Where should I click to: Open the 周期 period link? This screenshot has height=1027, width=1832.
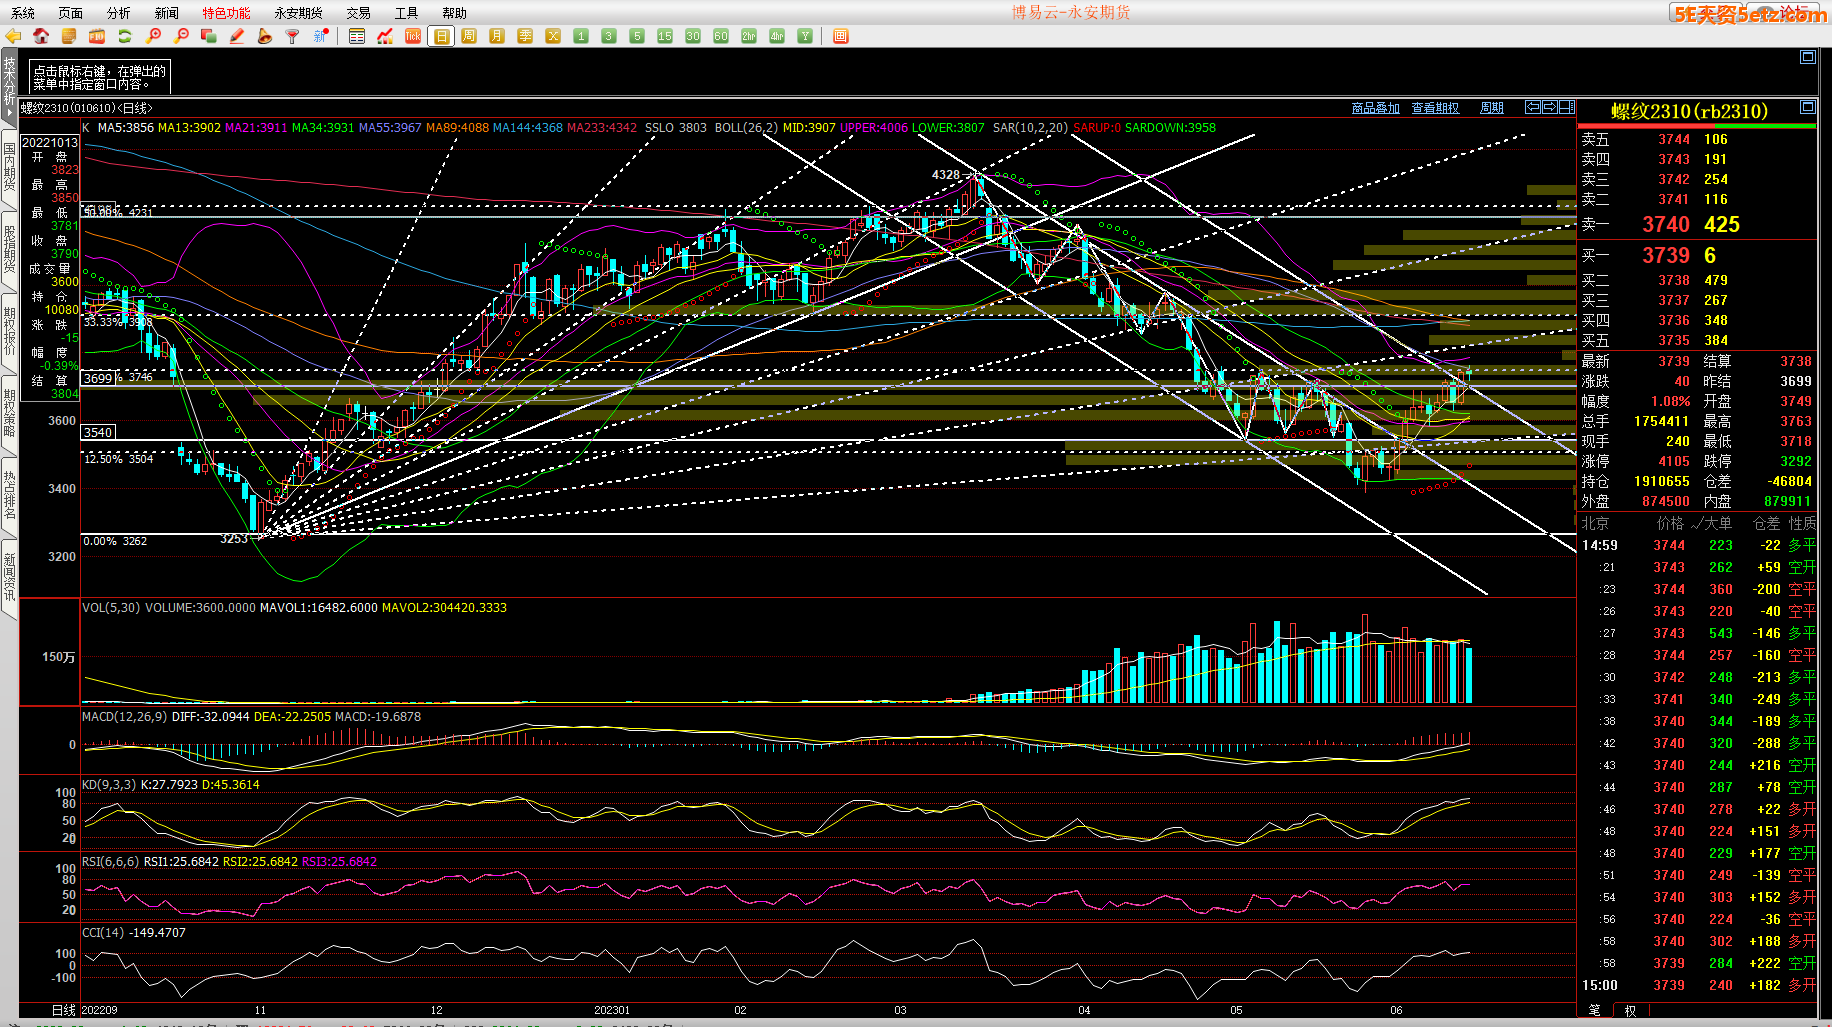tap(1492, 108)
